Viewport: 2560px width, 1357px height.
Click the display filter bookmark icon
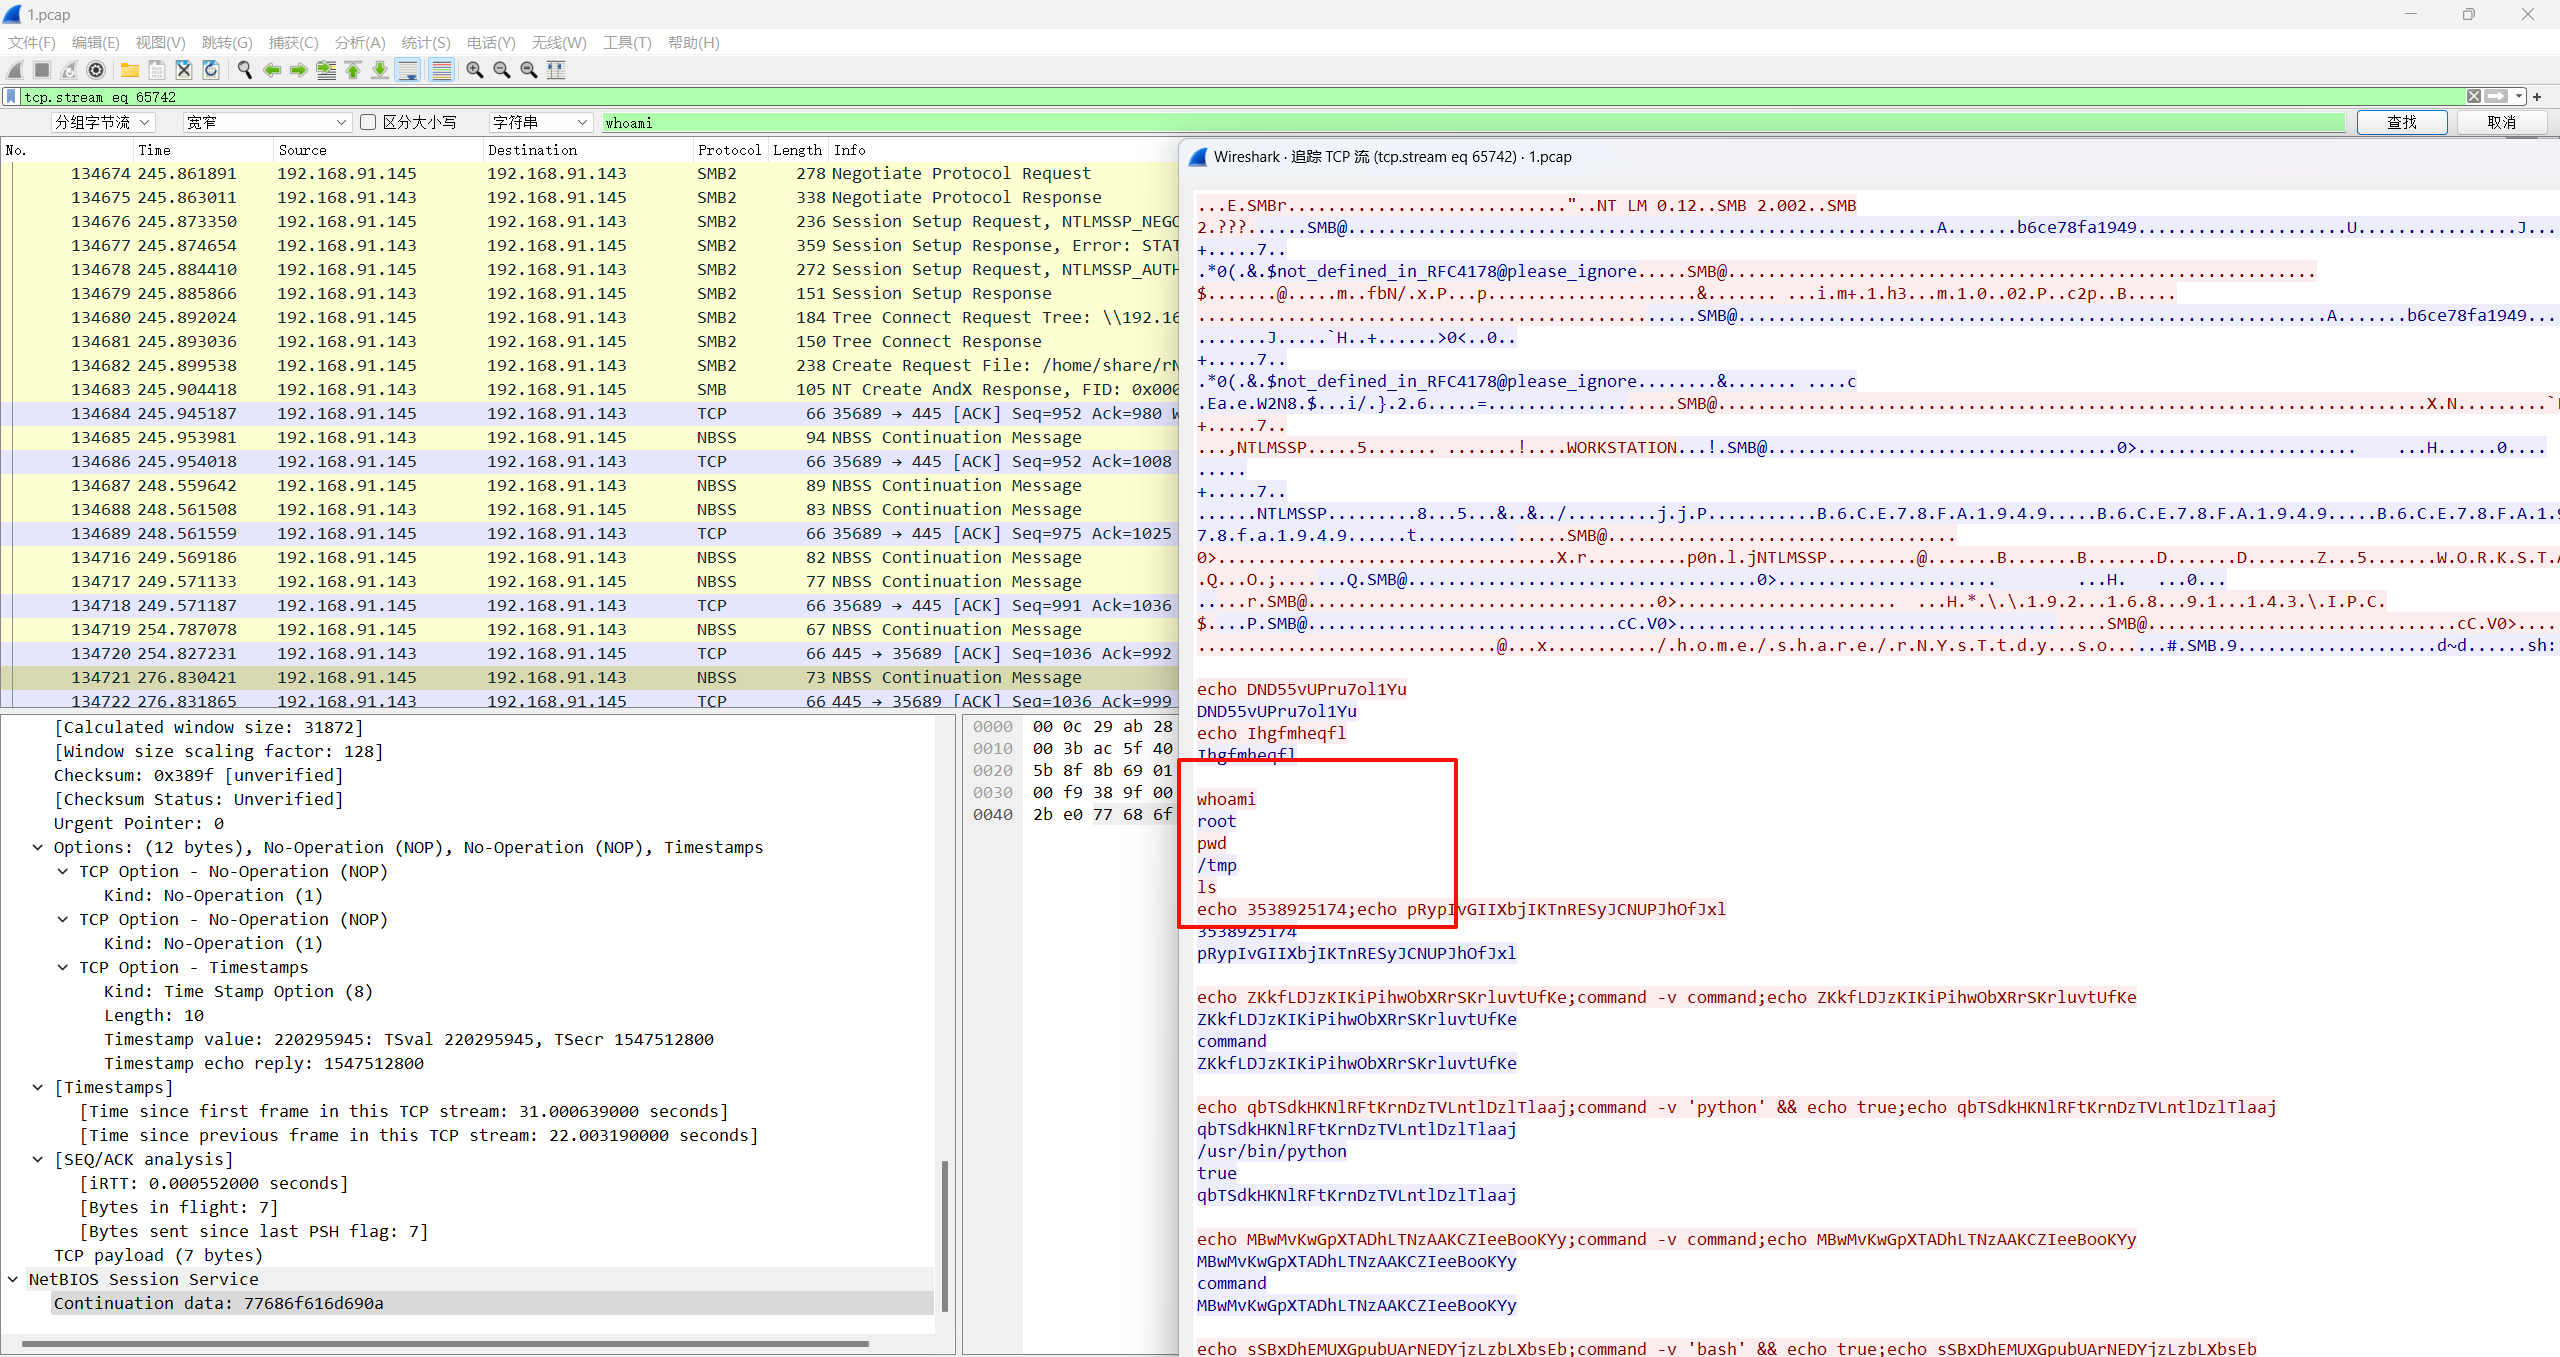tap(11, 97)
